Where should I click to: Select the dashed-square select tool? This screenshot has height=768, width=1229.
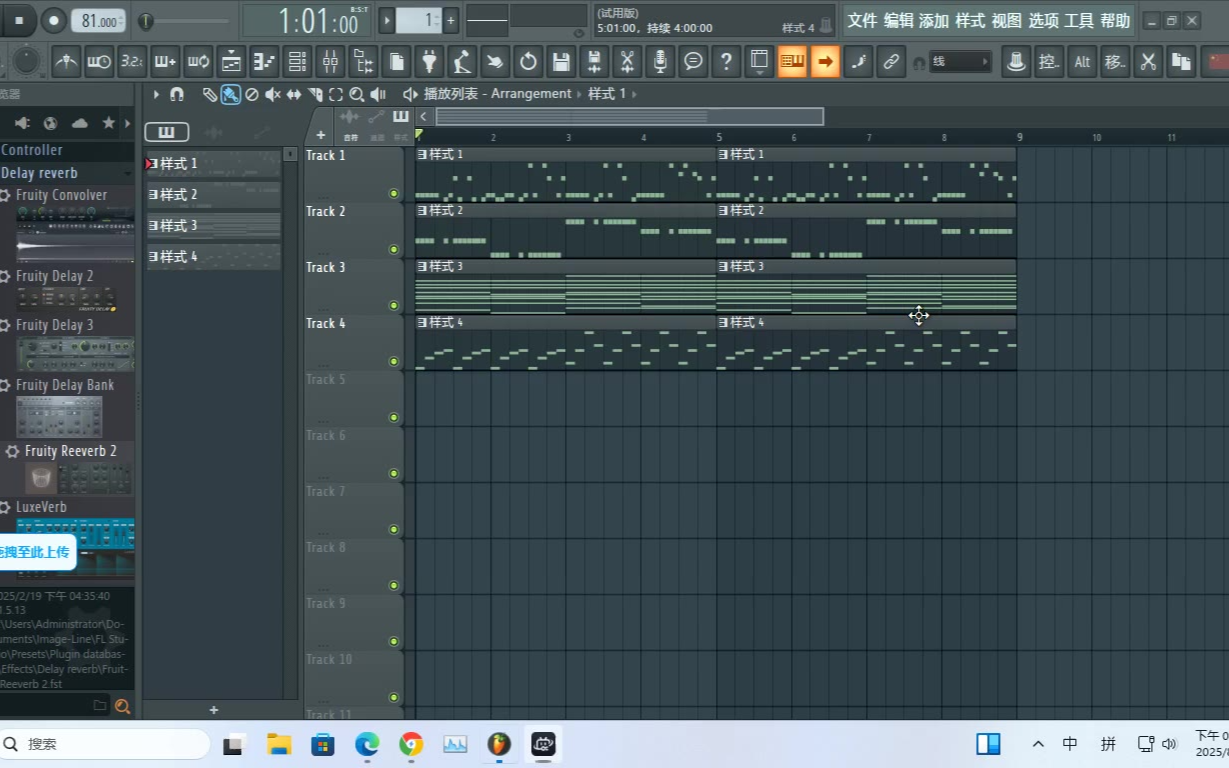[x=336, y=94]
